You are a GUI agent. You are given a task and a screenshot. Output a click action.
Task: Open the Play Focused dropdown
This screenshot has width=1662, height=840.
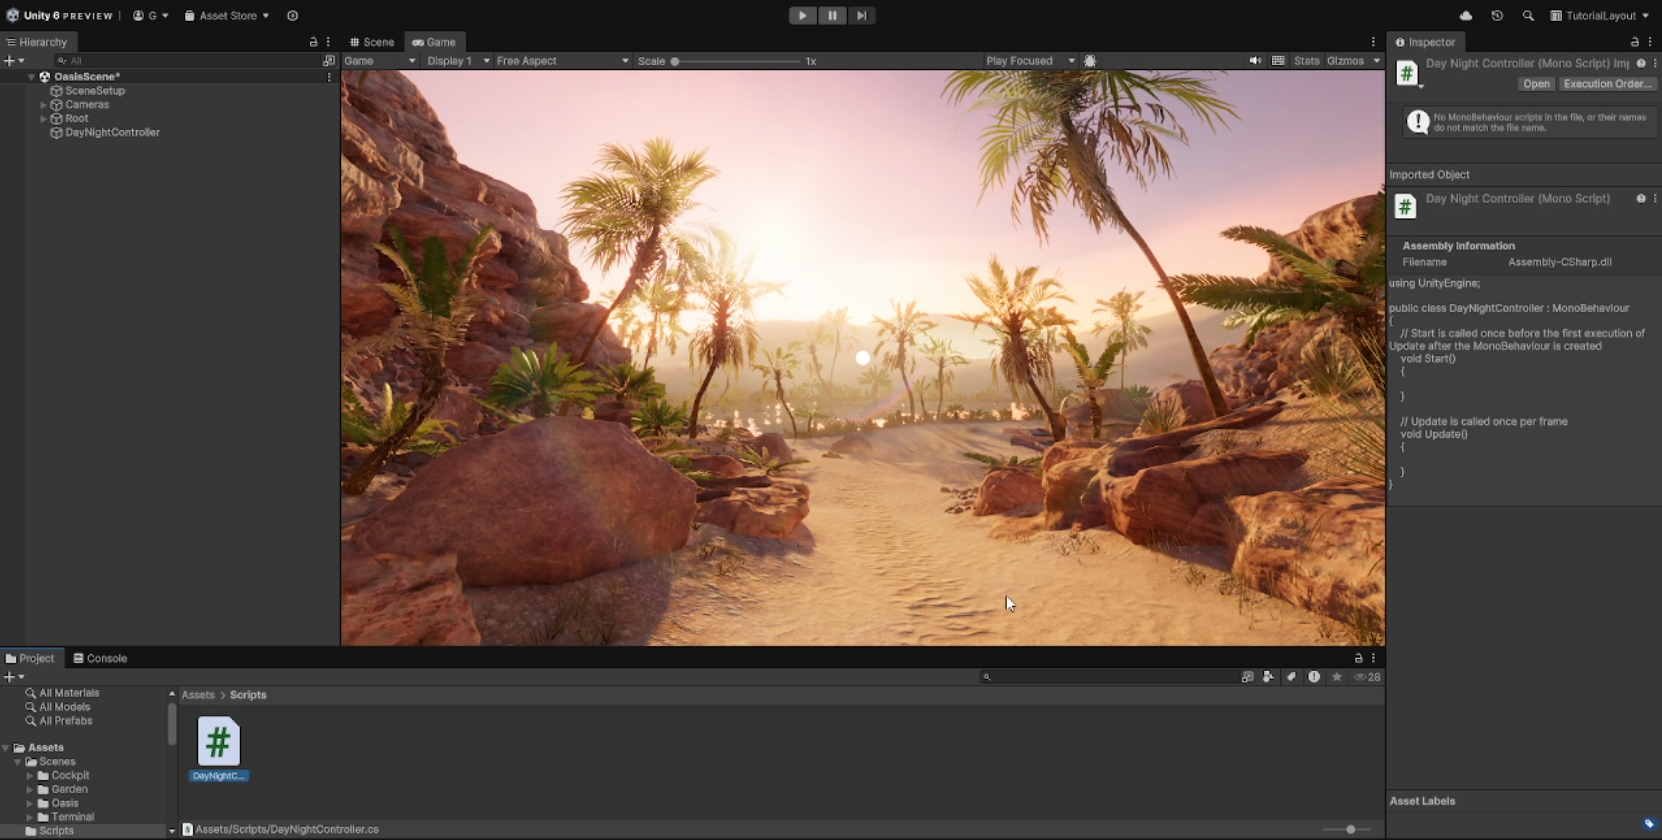[1030, 61]
